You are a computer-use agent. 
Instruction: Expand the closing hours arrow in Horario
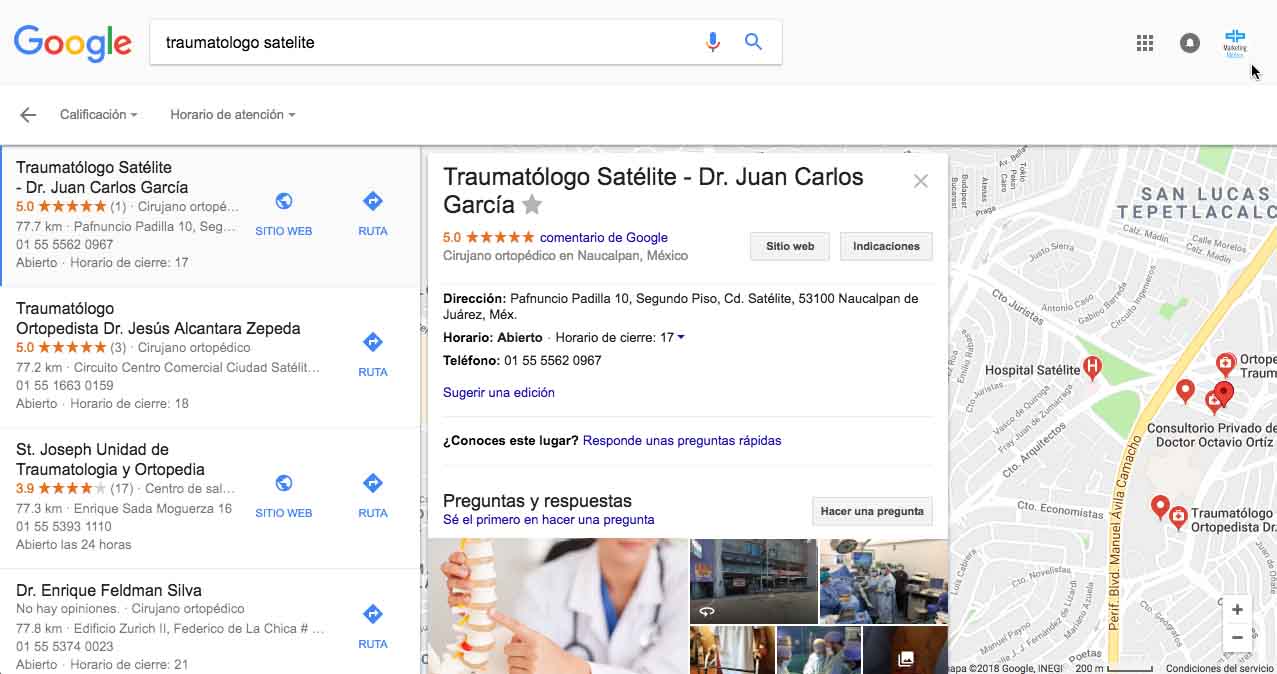(x=681, y=337)
